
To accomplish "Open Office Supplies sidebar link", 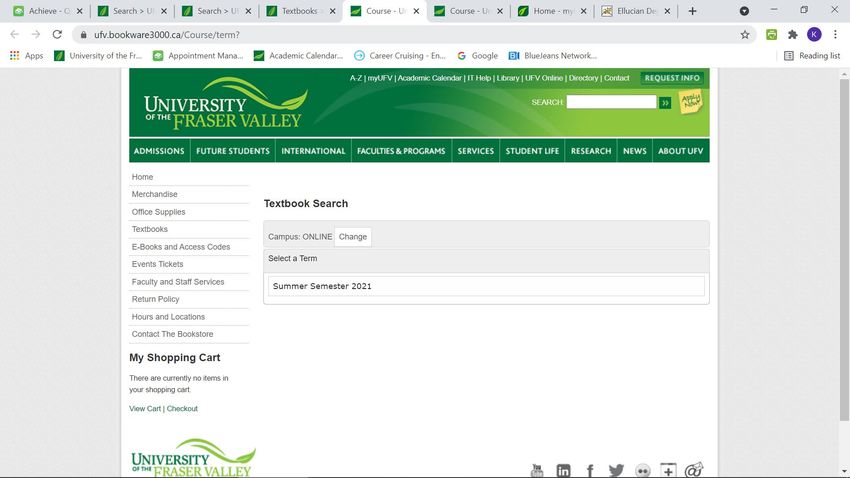I will 158,212.
